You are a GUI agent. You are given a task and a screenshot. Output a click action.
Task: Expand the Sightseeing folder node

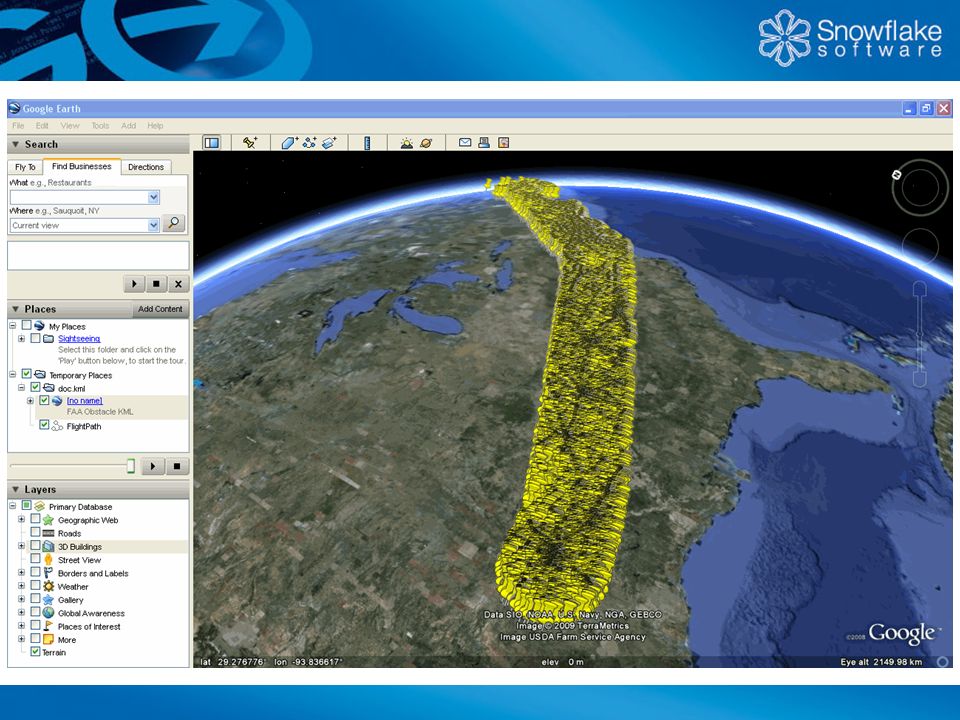point(21,339)
